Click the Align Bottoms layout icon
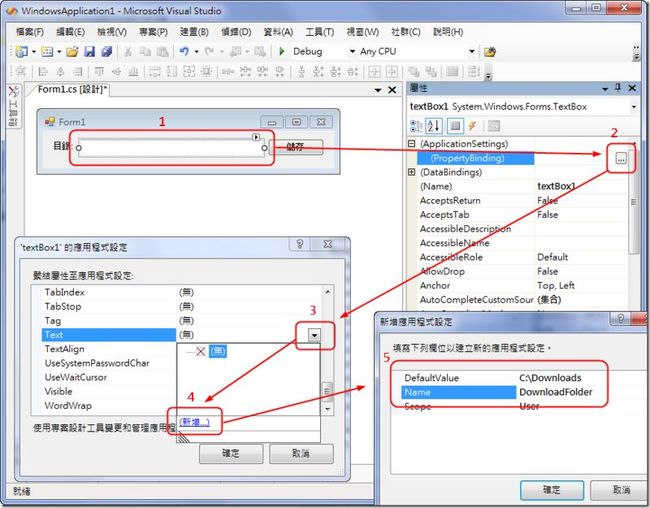This screenshot has width=650, height=508. click(133, 72)
